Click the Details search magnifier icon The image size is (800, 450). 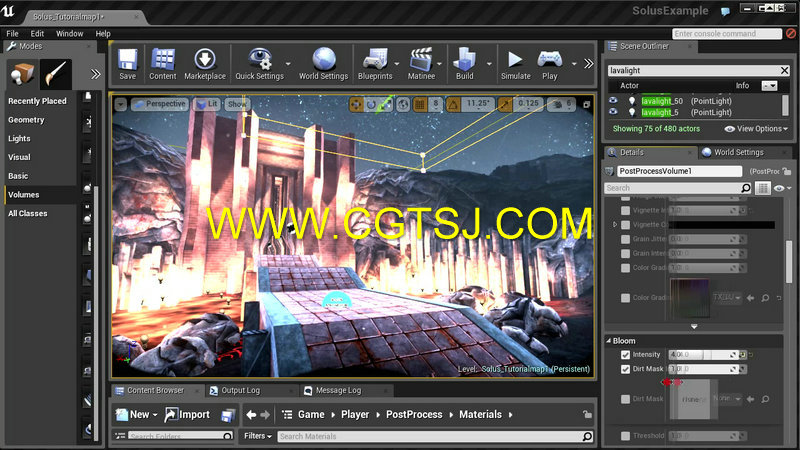(745, 188)
